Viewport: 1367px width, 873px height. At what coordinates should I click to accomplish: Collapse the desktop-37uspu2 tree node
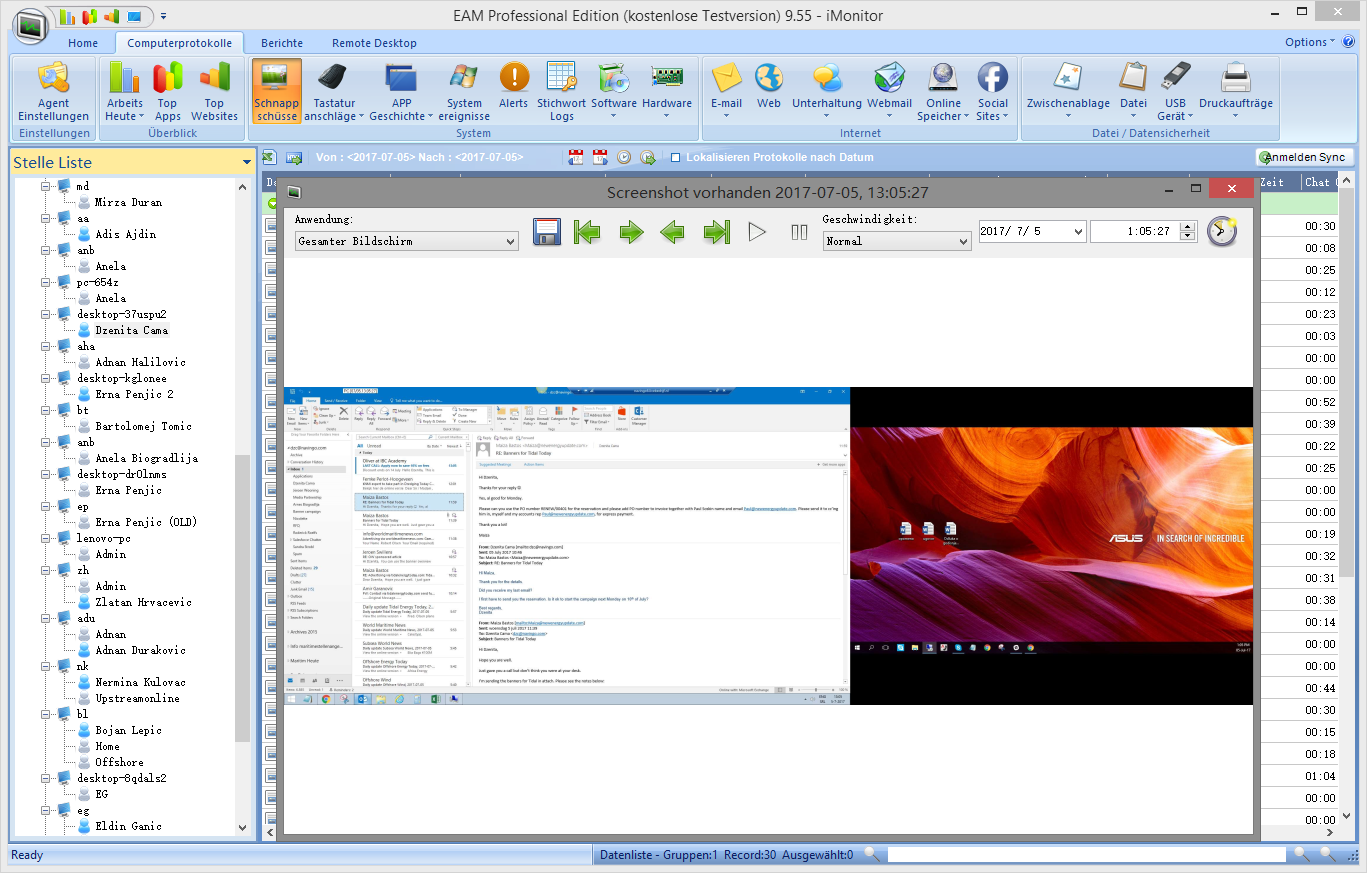coord(45,314)
